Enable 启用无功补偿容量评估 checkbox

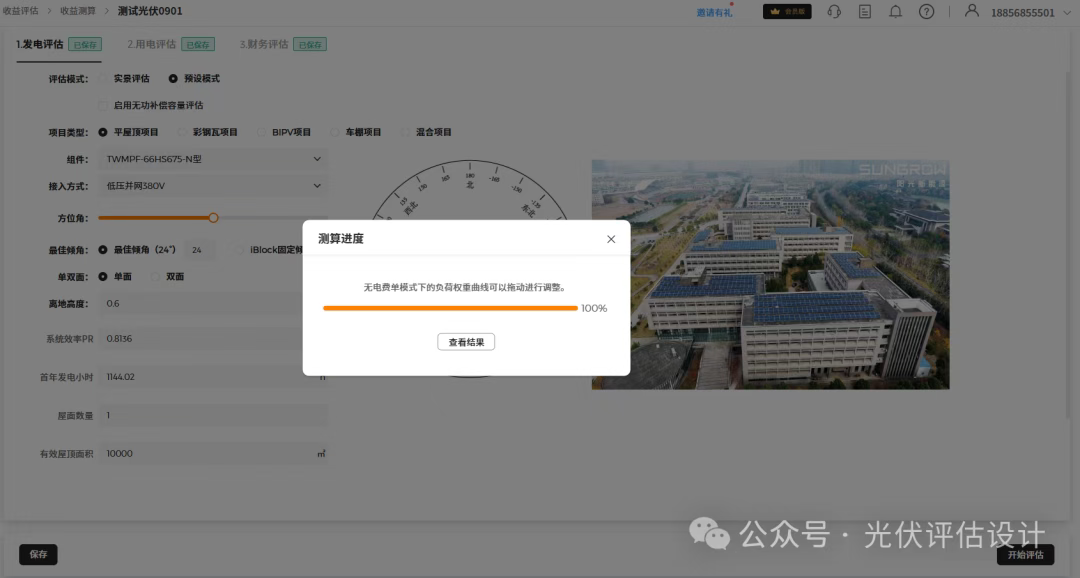pyautogui.click(x=103, y=105)
